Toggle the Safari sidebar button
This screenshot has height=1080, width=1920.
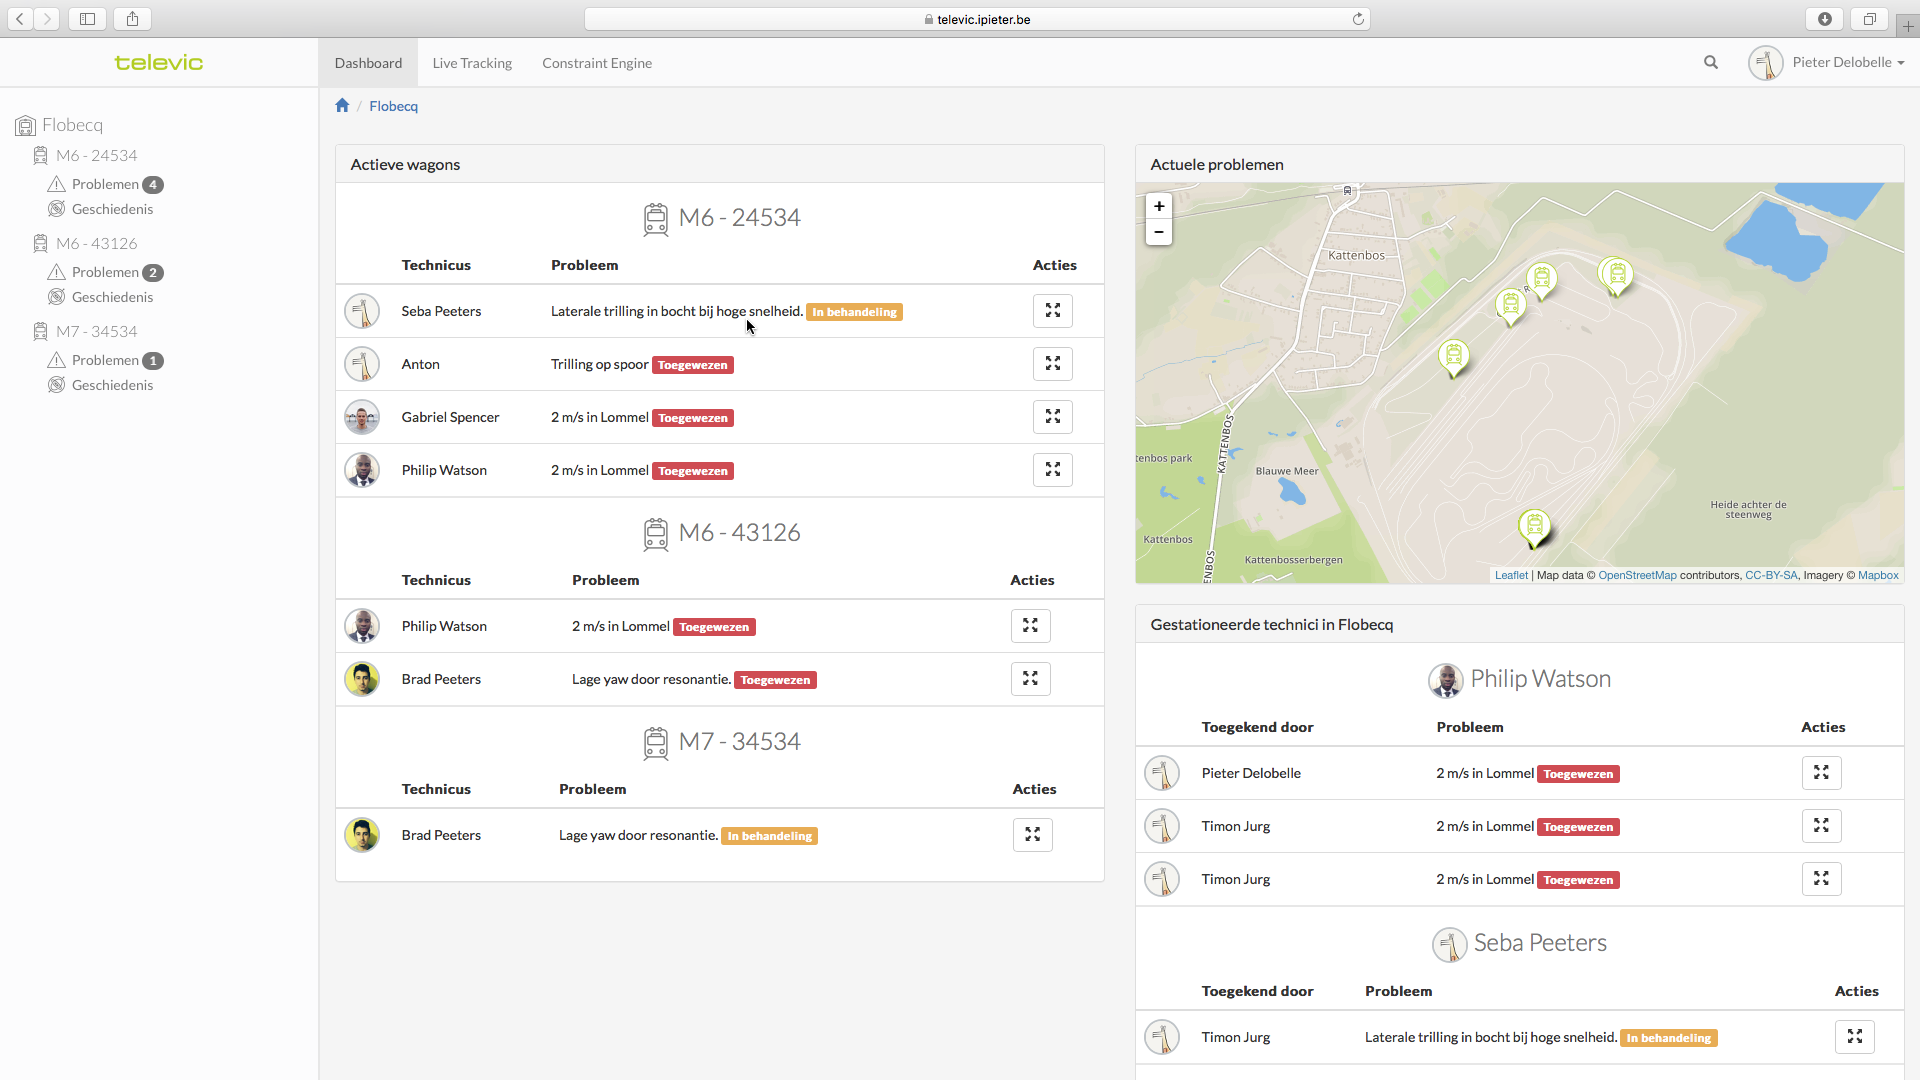[87, 18]
